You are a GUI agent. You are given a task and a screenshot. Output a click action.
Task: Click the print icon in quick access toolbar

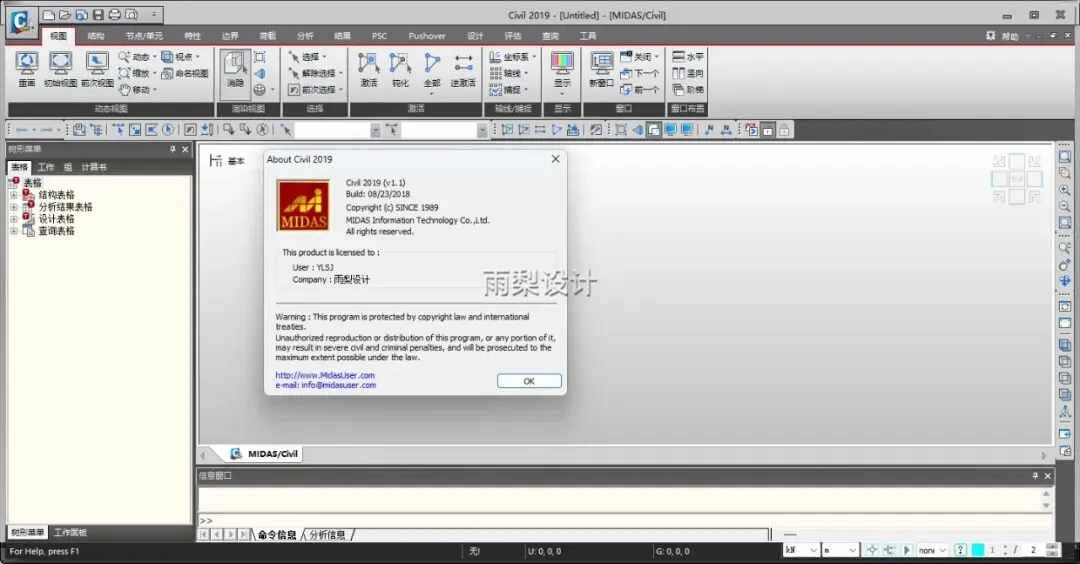(114, 14)
